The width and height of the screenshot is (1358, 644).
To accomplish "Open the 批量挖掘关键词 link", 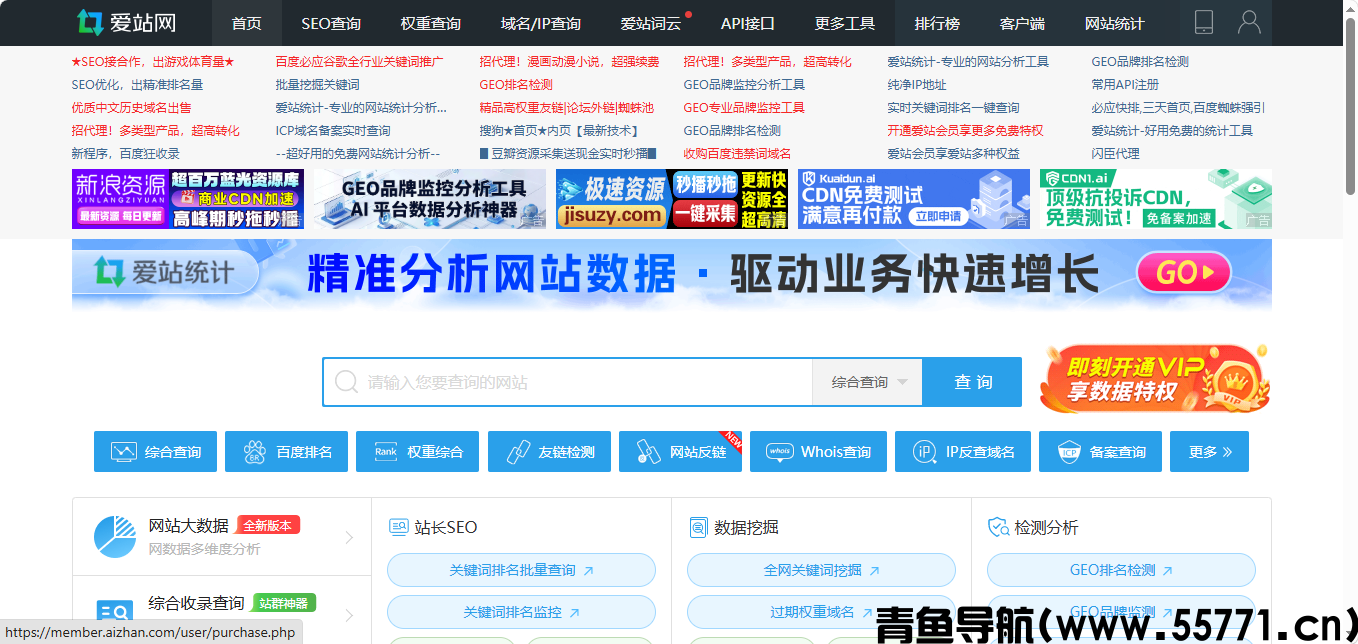I will pos(318,85).
